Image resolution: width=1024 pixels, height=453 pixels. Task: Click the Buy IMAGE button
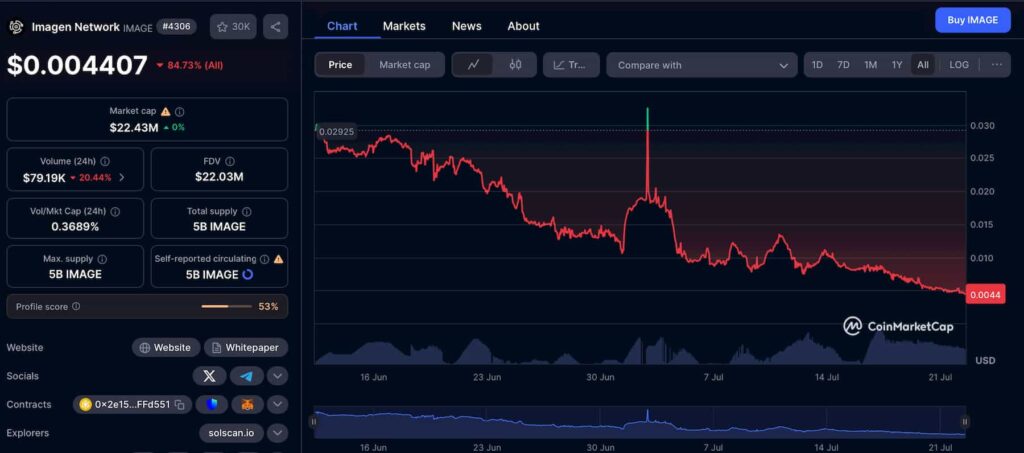972,20
